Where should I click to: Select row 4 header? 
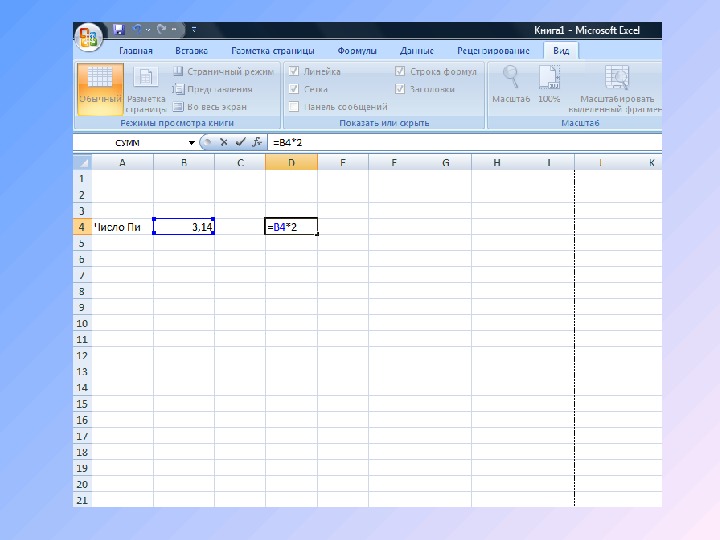click(82, 227)
